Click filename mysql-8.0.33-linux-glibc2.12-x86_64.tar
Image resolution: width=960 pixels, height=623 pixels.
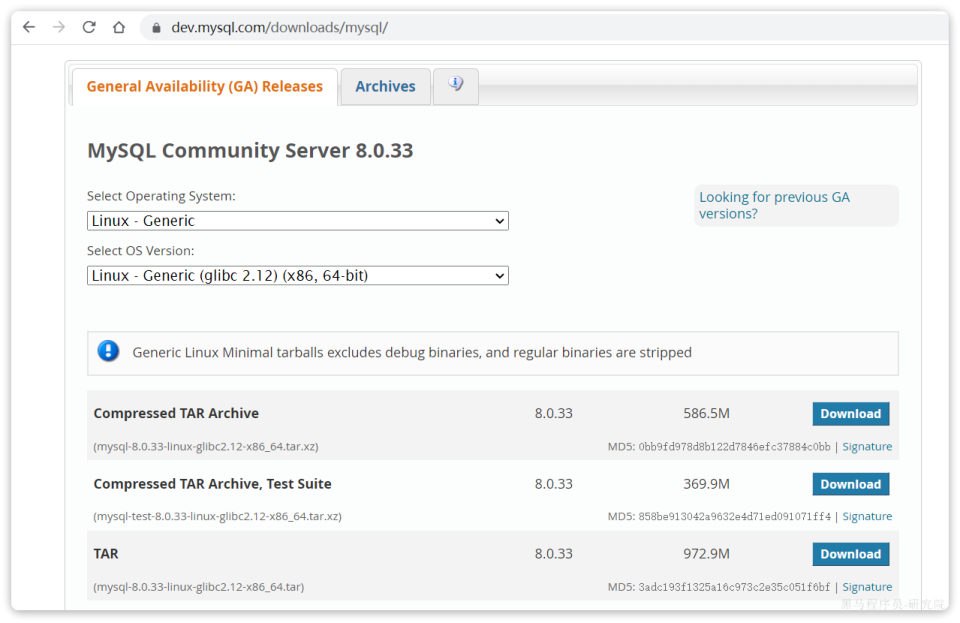(198, 586)
